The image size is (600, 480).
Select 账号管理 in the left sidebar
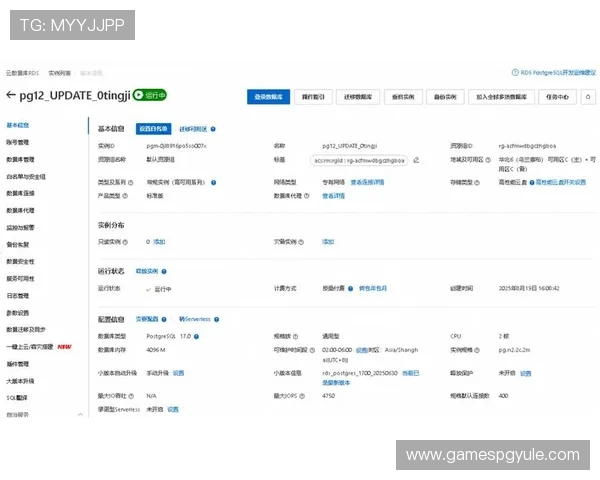click(x=18, y=142)
